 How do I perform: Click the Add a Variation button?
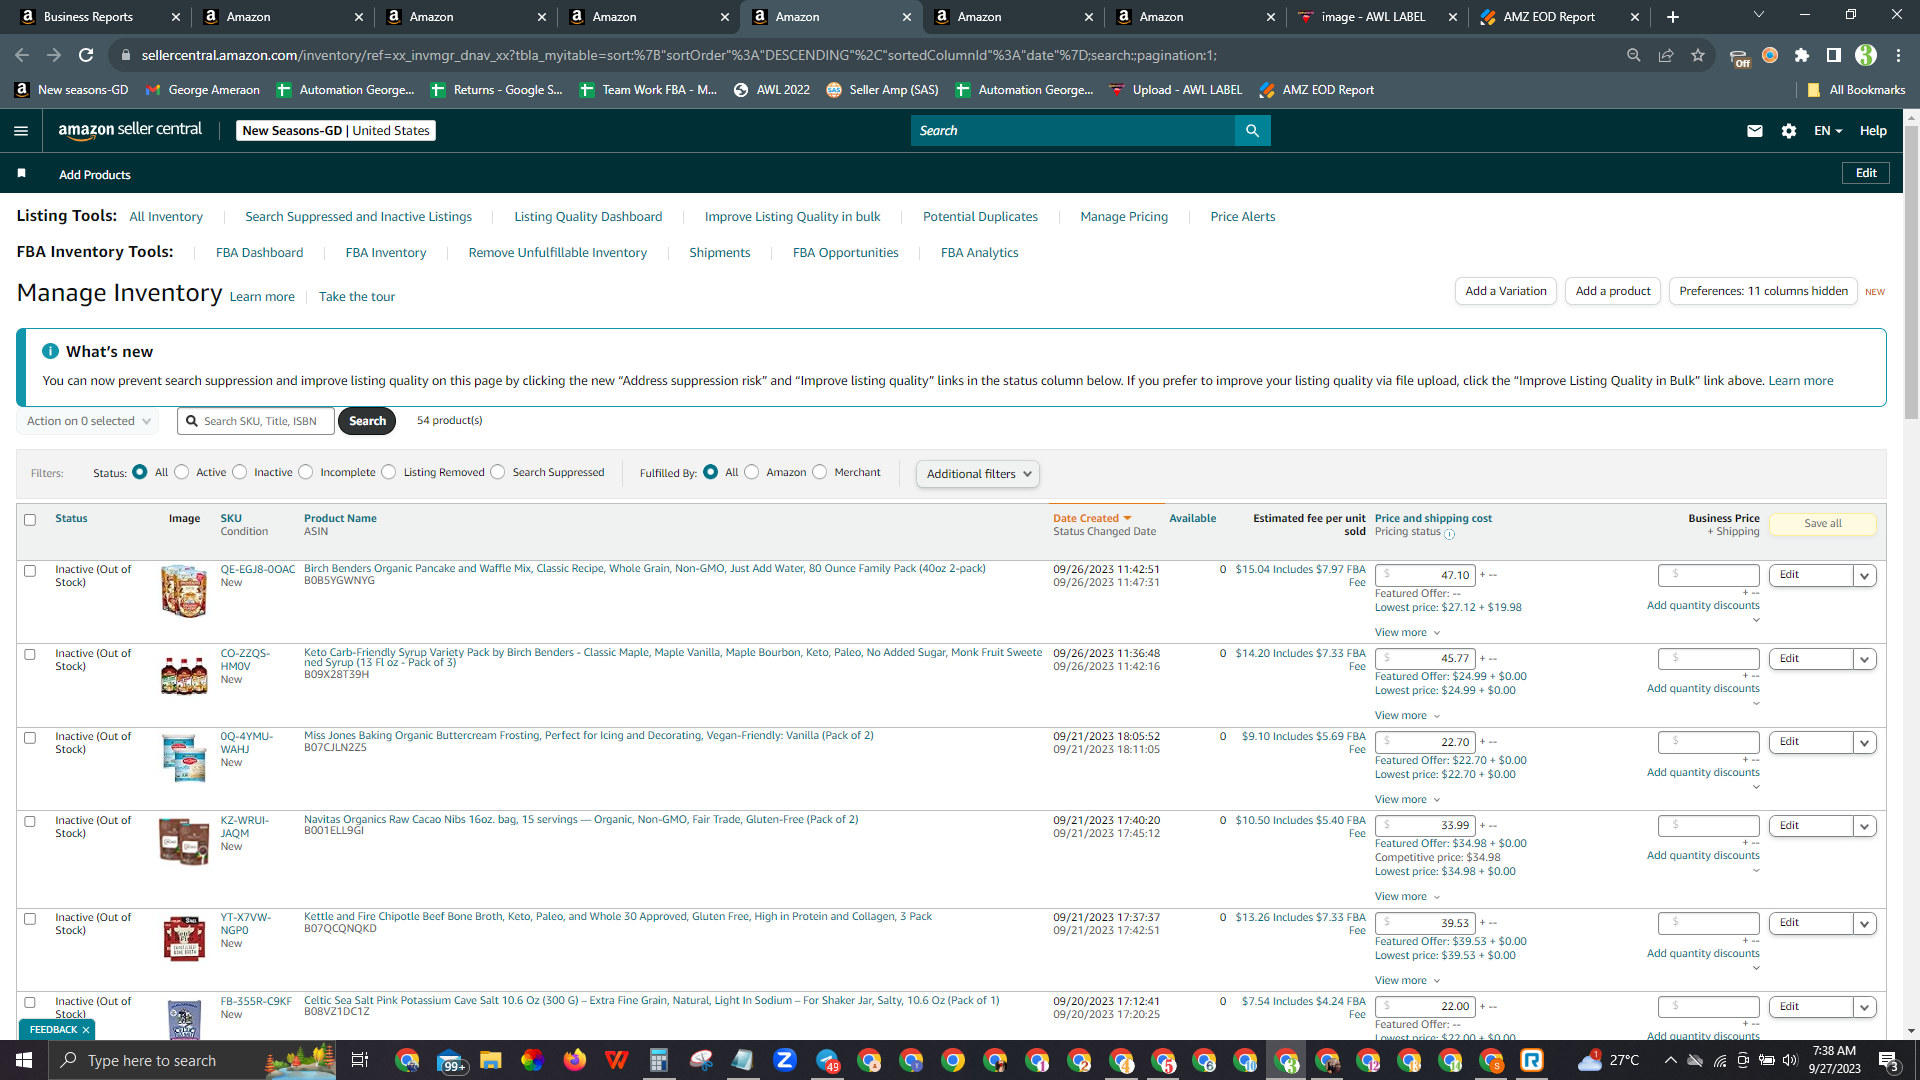pyautogui.click(x=1505, y=291)
